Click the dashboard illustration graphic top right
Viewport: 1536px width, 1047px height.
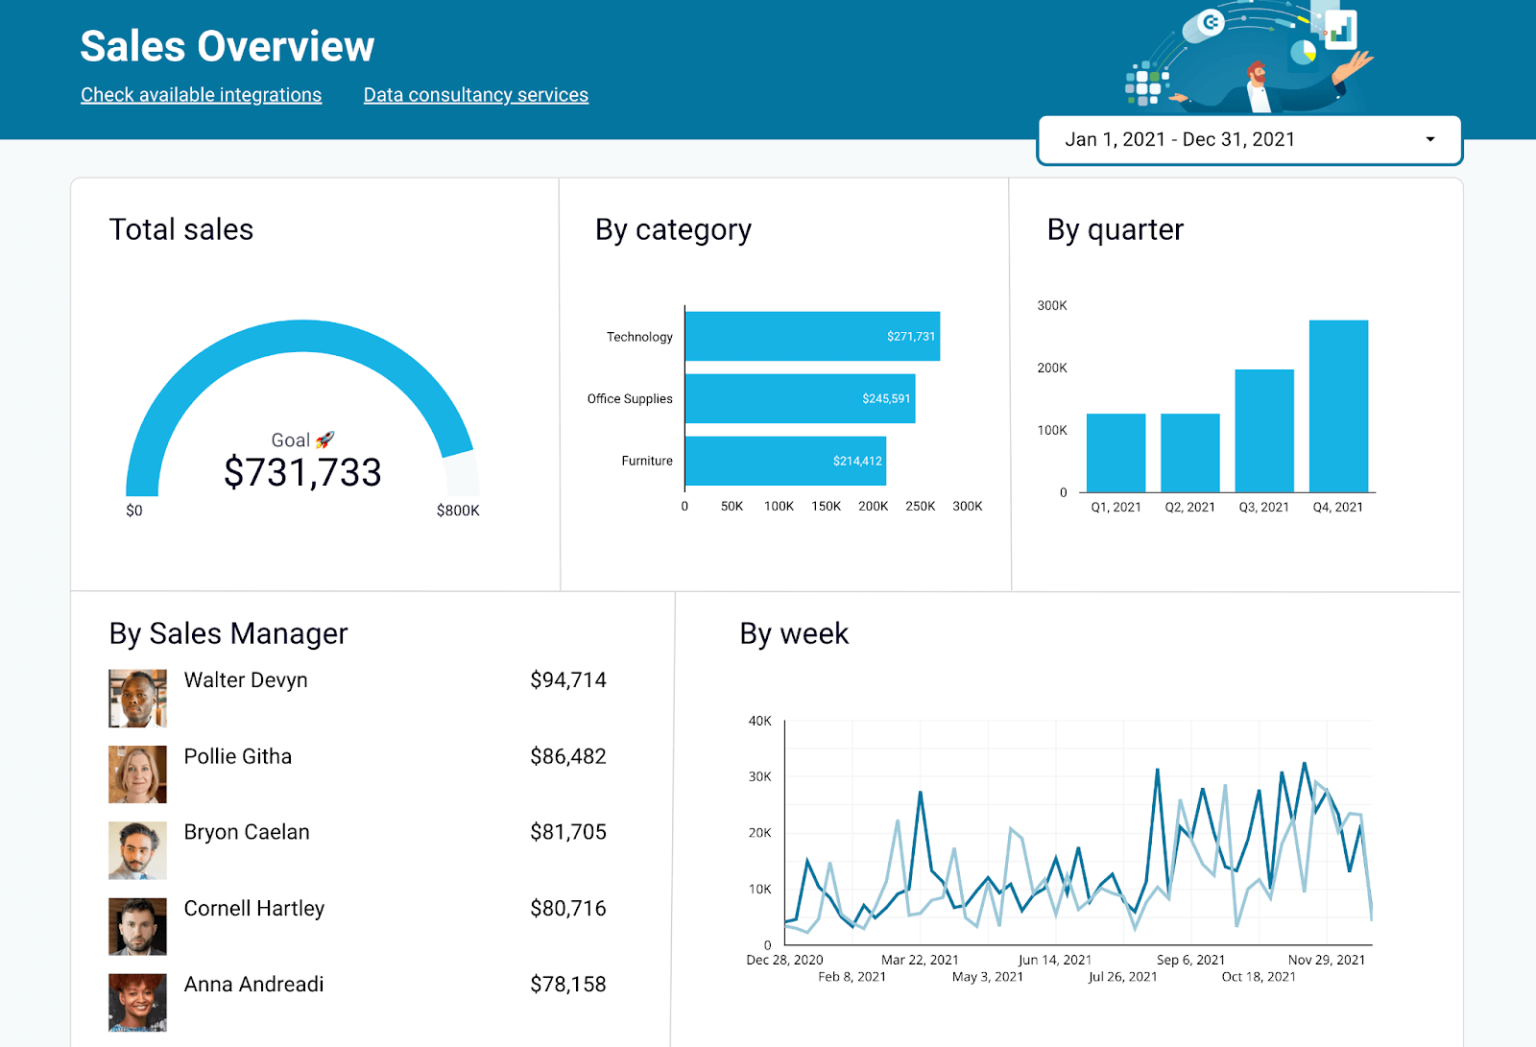1255,60
